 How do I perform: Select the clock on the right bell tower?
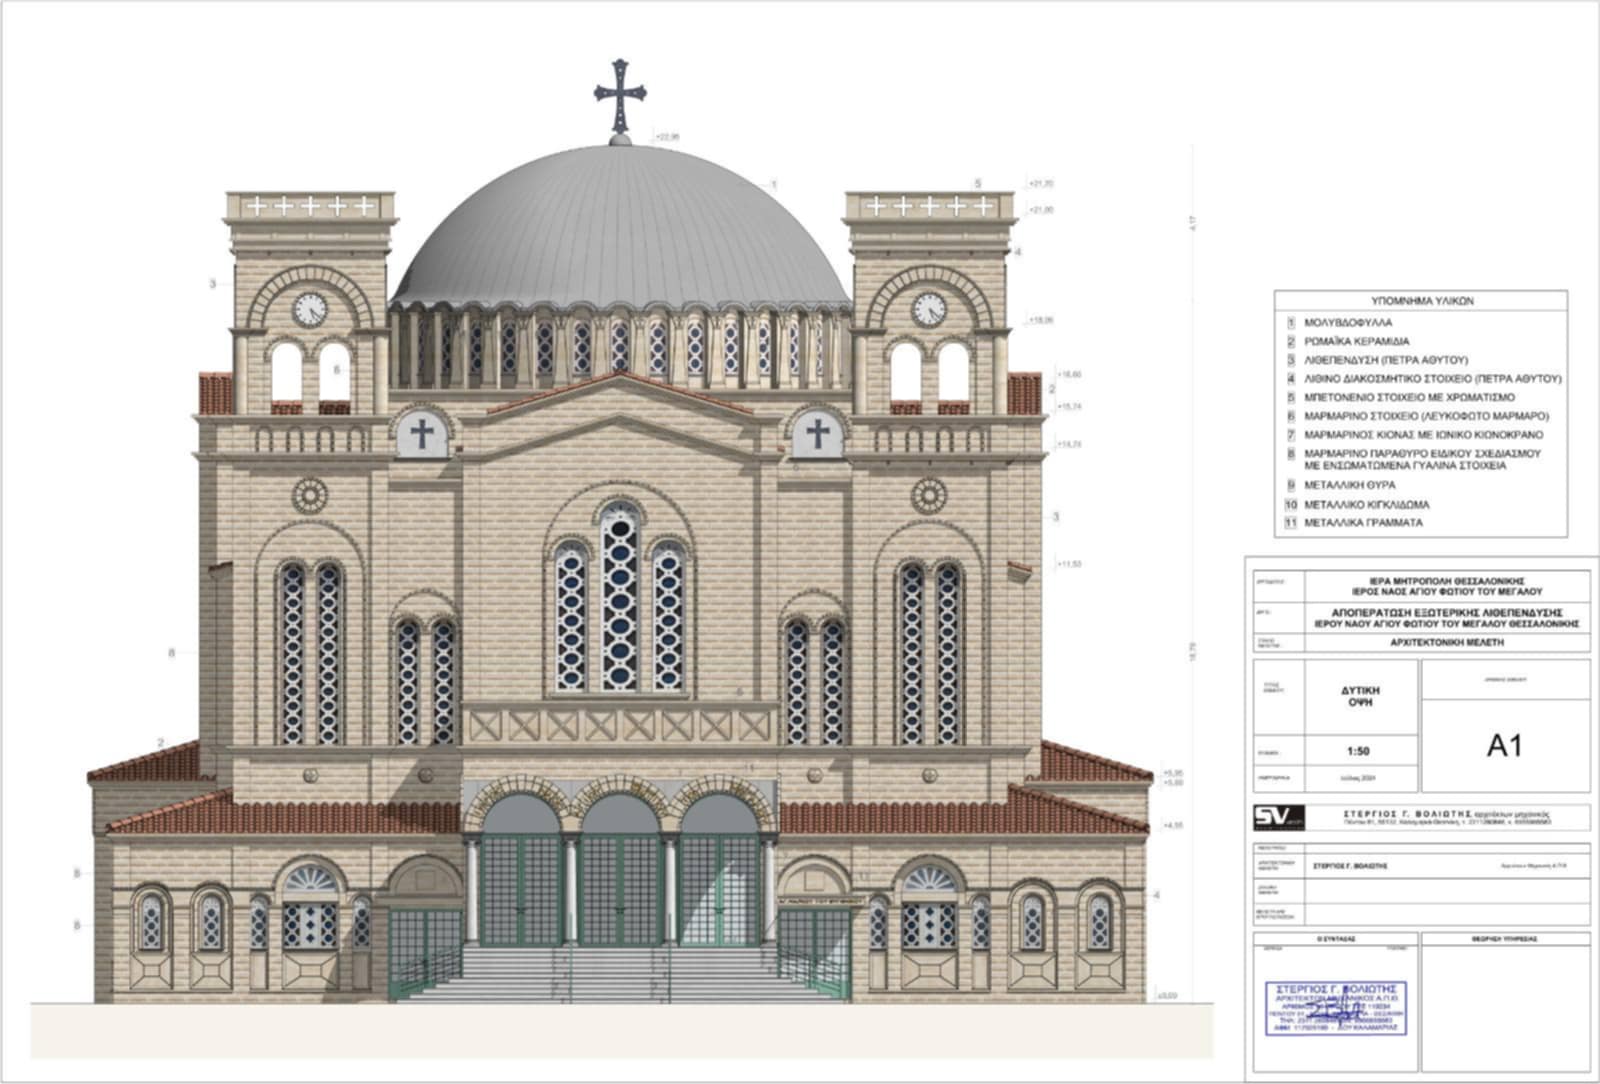(929, 309)
